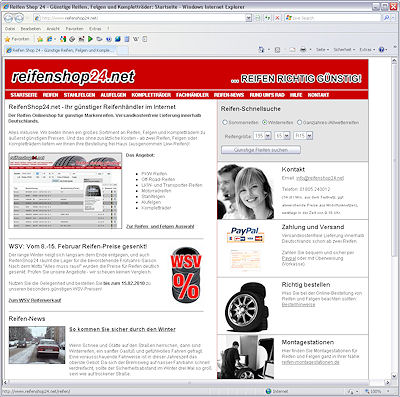Click the browser Back arrow button
This screenshot has width=400, height=397.
point(9,18)
